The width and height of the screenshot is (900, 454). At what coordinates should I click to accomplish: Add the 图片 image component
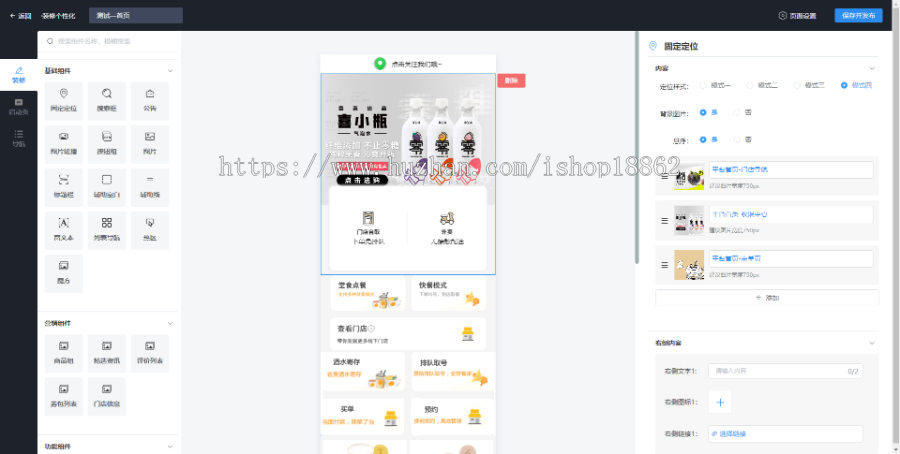click(150, 144)
